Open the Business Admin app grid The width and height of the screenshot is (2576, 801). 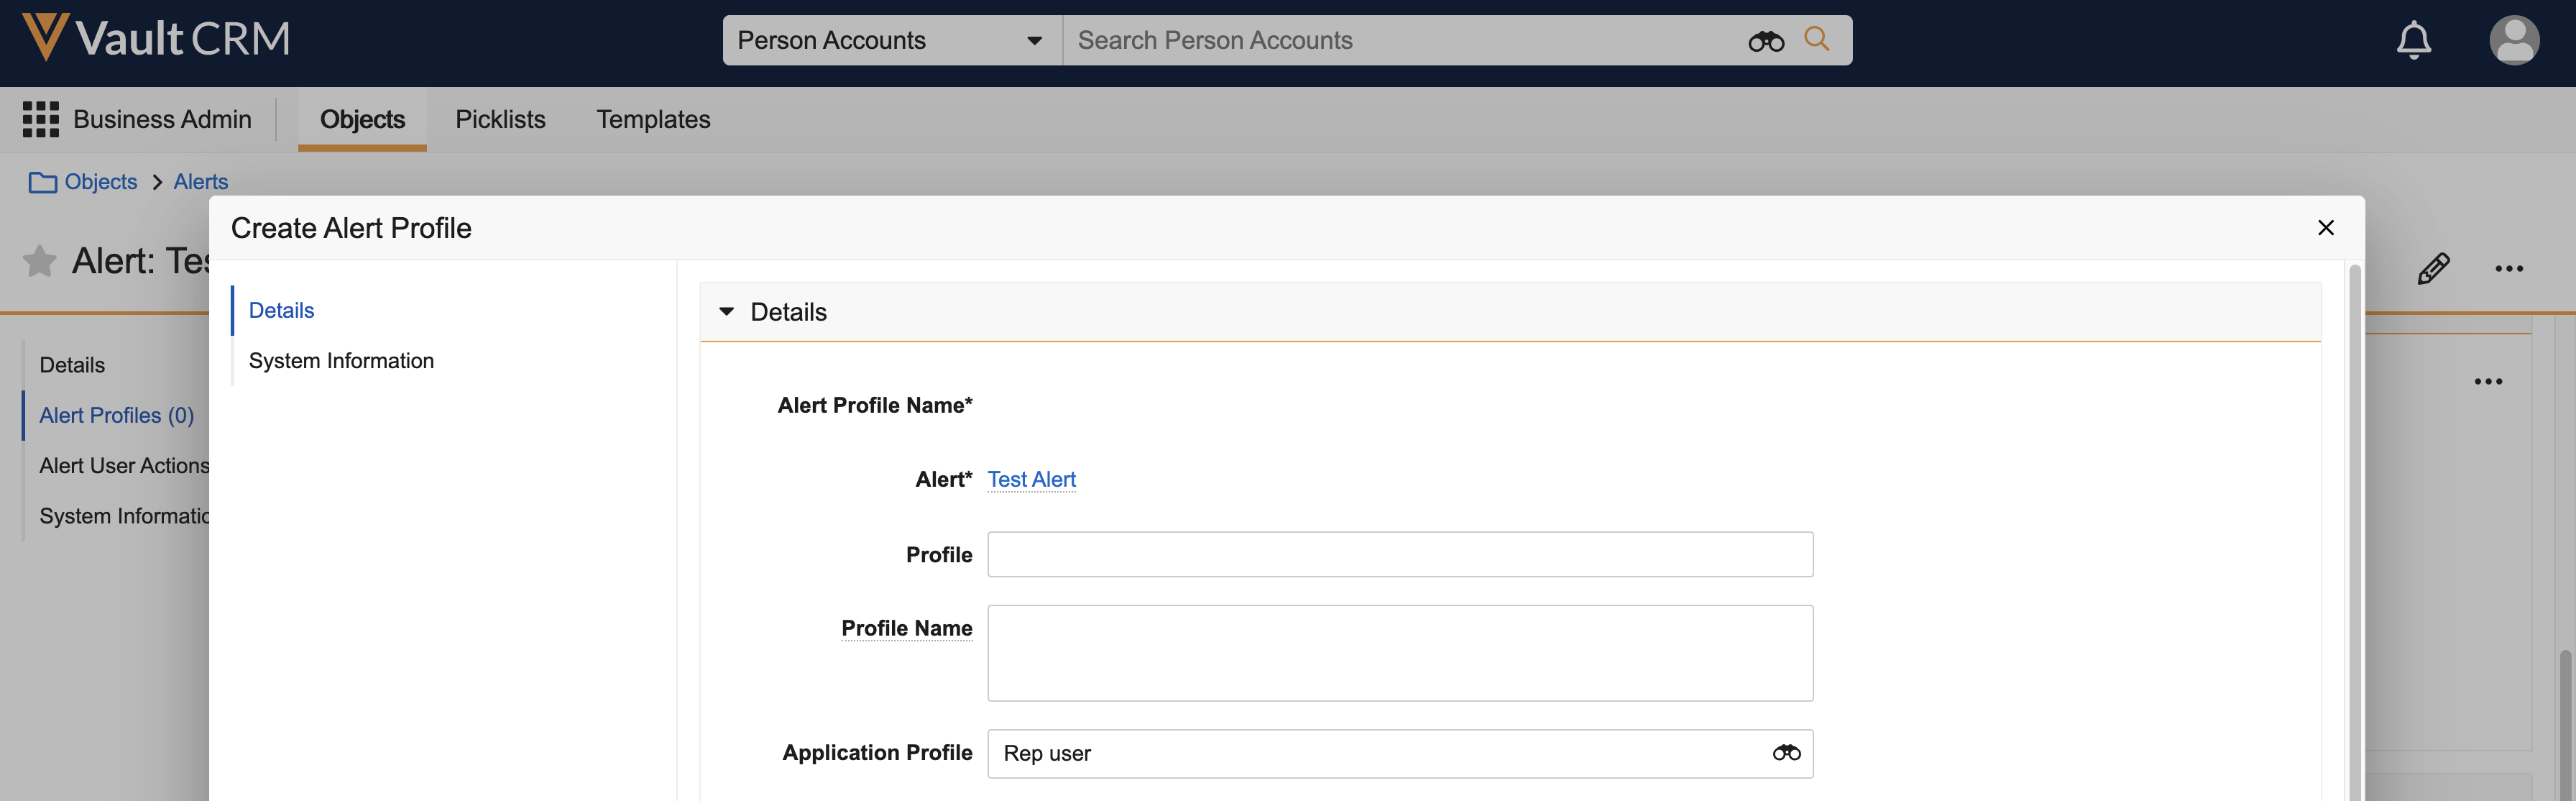40,119
